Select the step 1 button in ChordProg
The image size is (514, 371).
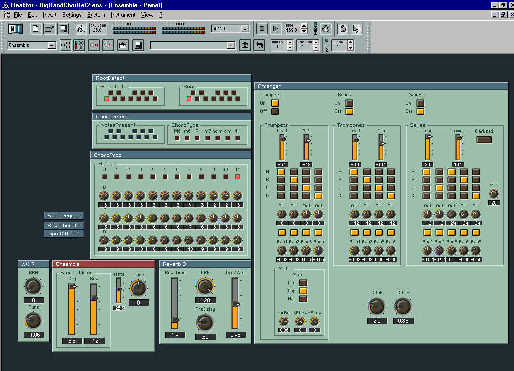104,176
